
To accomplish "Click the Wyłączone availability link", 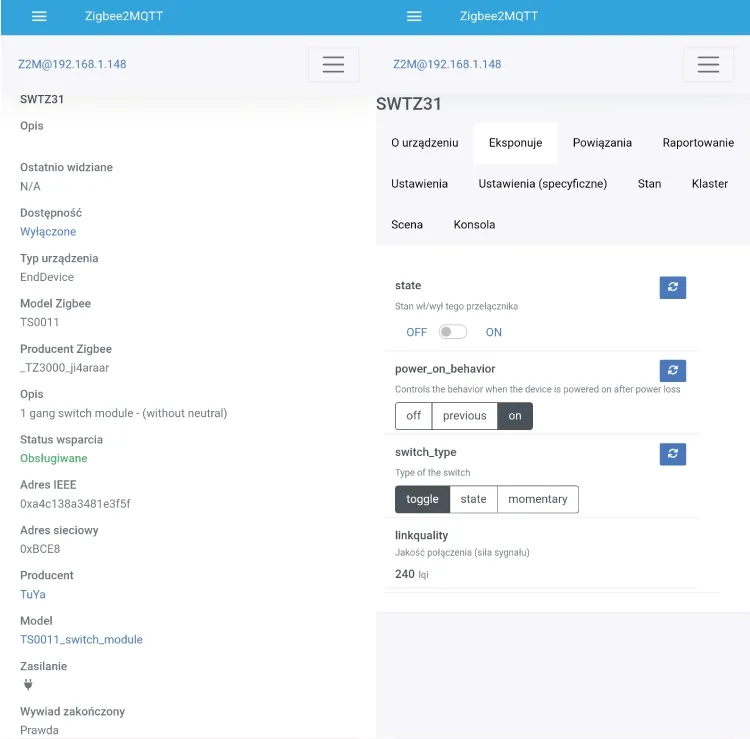I will [48, 232].
